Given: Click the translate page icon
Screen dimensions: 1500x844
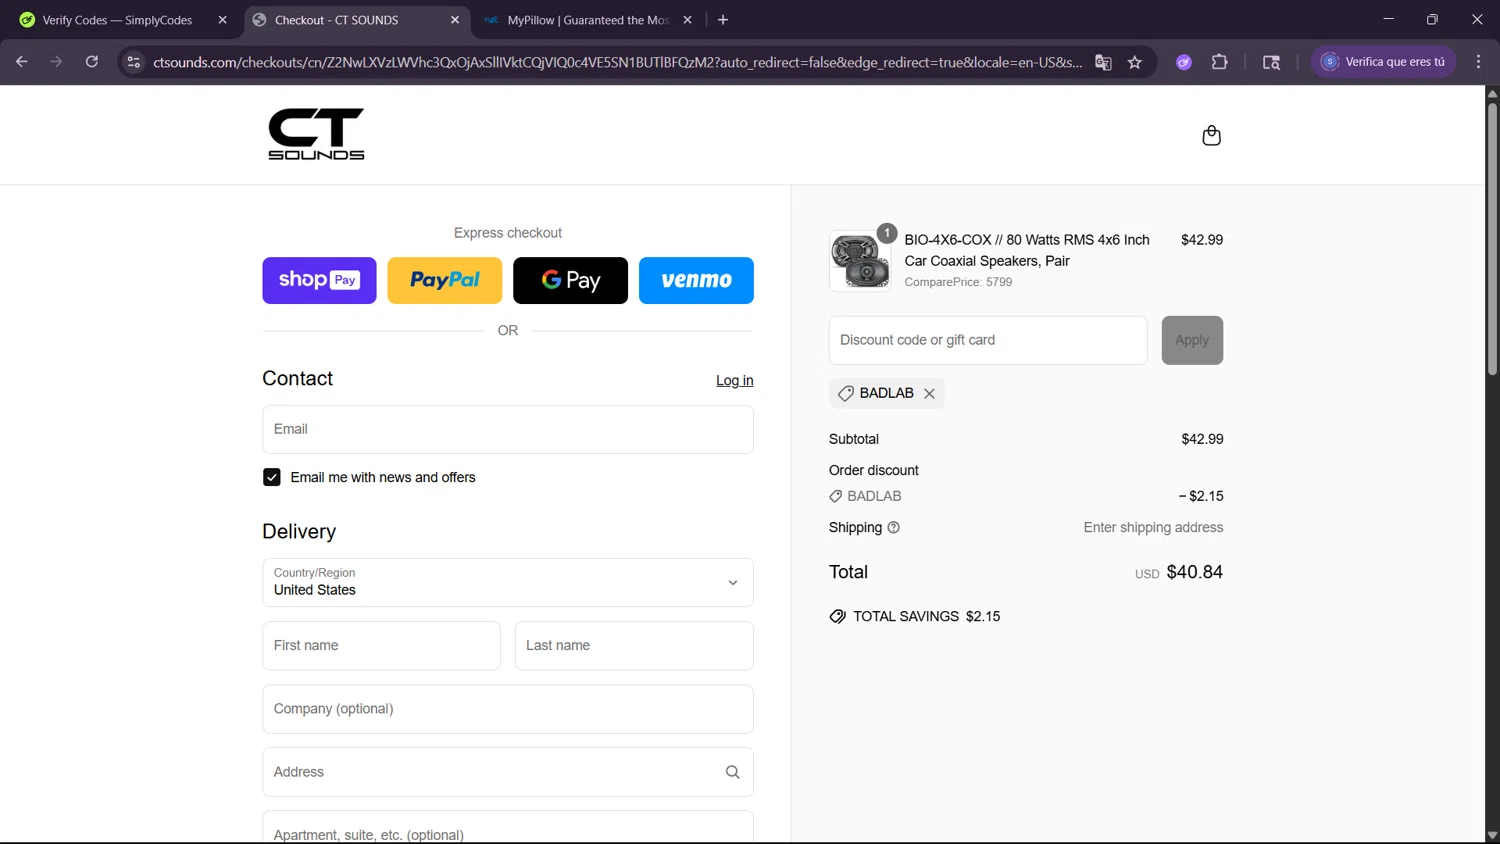Looking at the screenshot, I should point(1103,62).
